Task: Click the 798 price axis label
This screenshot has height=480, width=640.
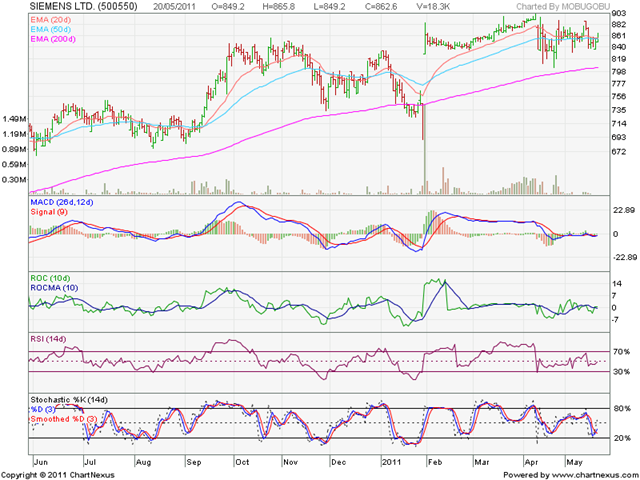Action: 619,72
